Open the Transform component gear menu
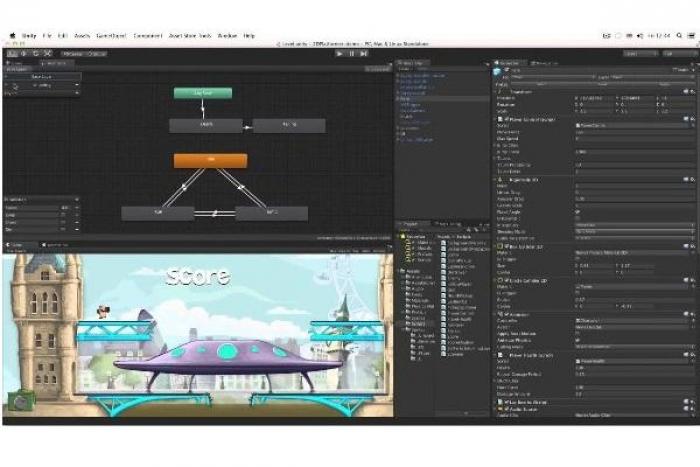 [693, 90]
